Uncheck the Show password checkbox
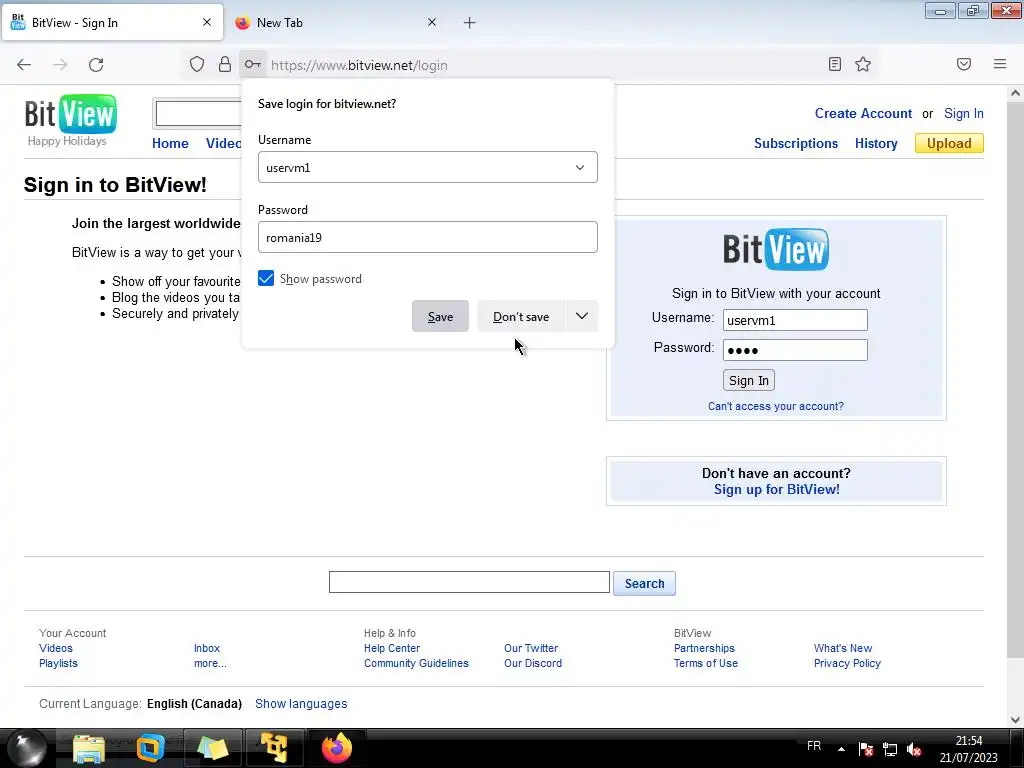The image size is (1024, 768). point(266,279)
